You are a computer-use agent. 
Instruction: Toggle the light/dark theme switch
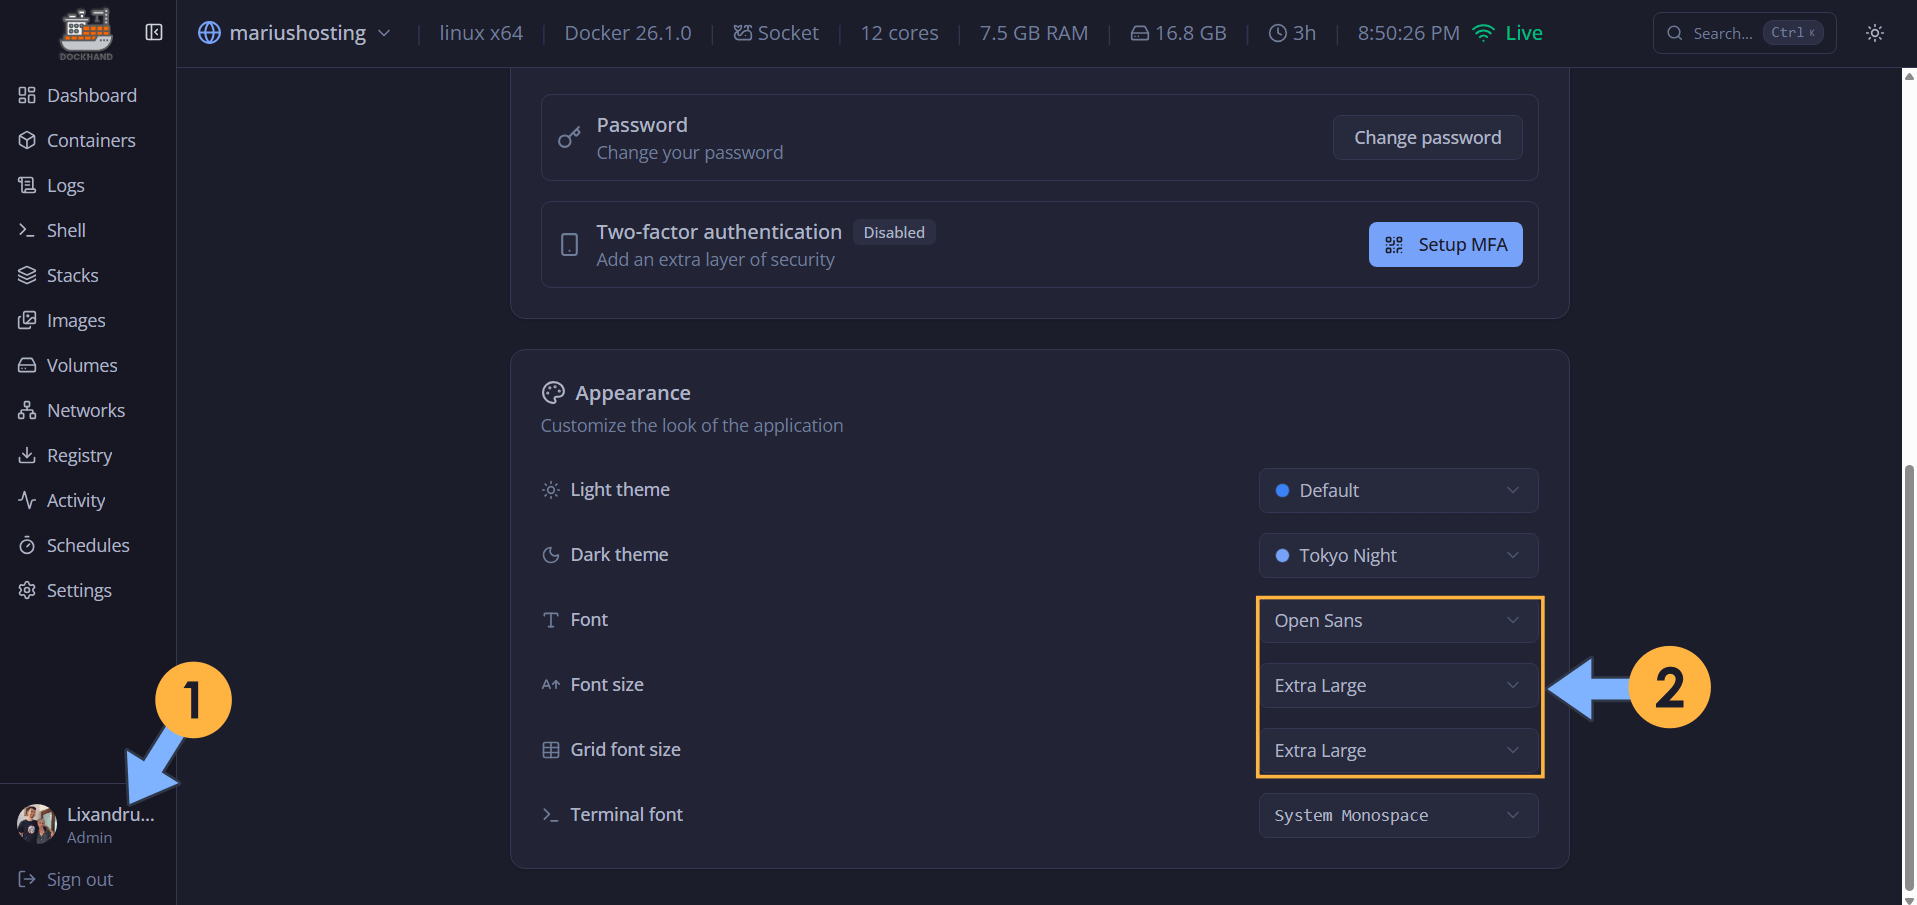[1874, 32]
